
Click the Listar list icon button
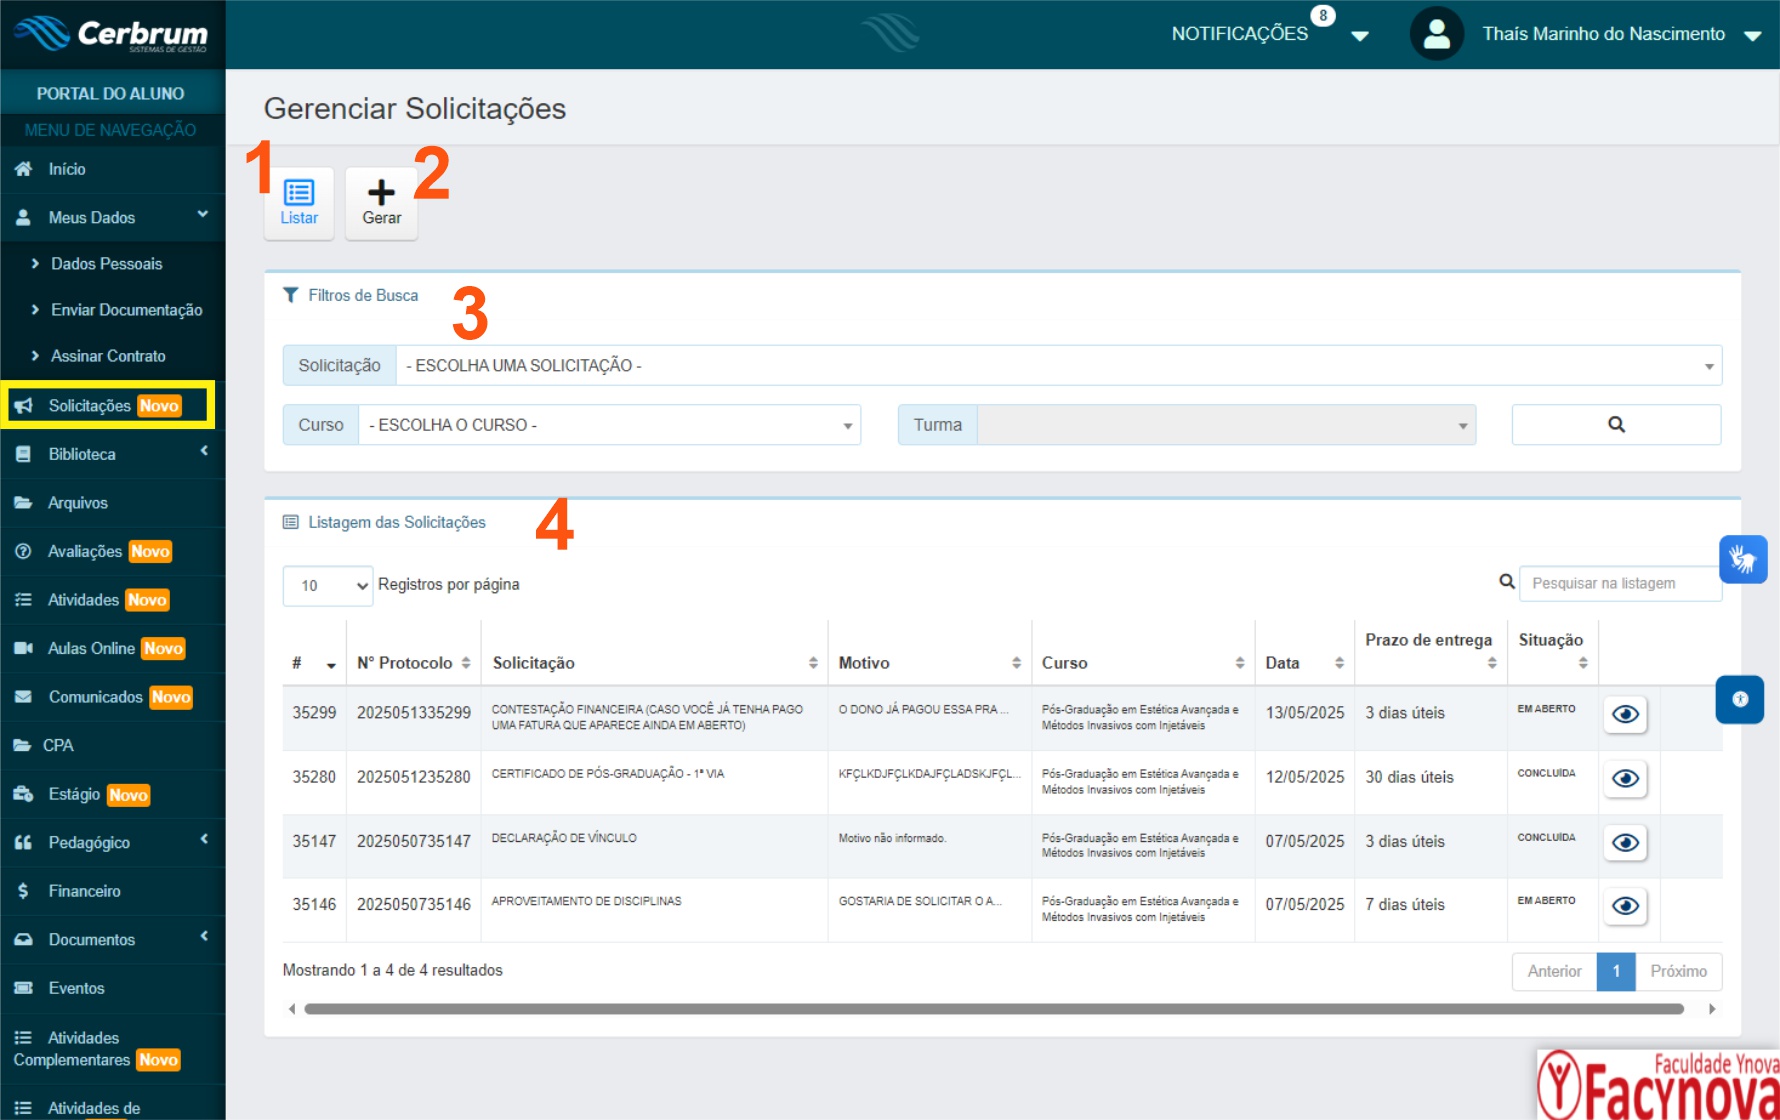tap(299, 203)
